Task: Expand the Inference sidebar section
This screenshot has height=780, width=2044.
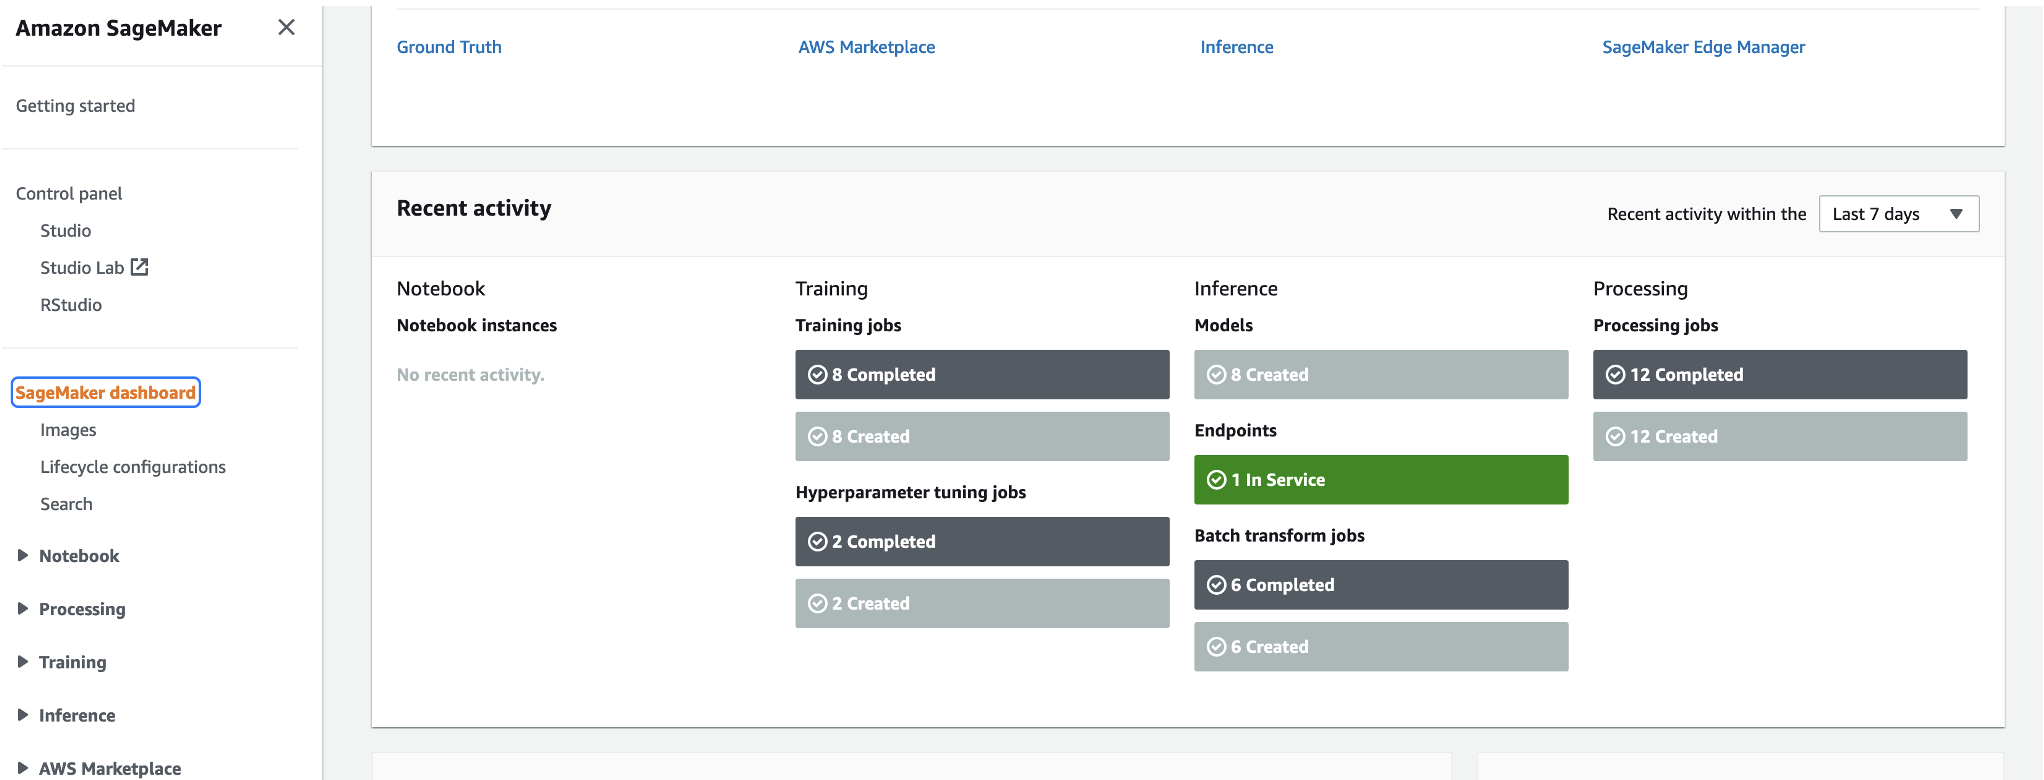Action: coord(22,715)
